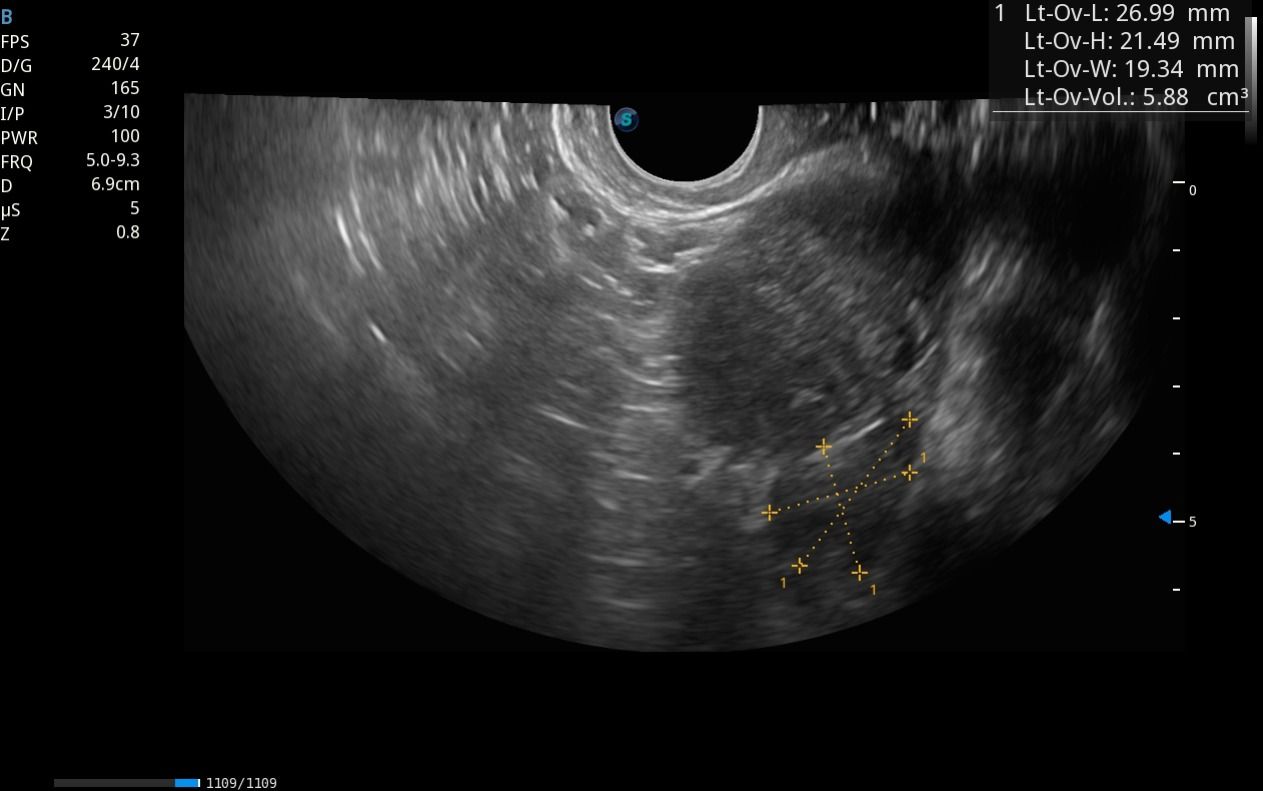Click the FRQ frequency range 5.0-9.3
Viewport: 1263px width, 791px height.
(112, 160)
